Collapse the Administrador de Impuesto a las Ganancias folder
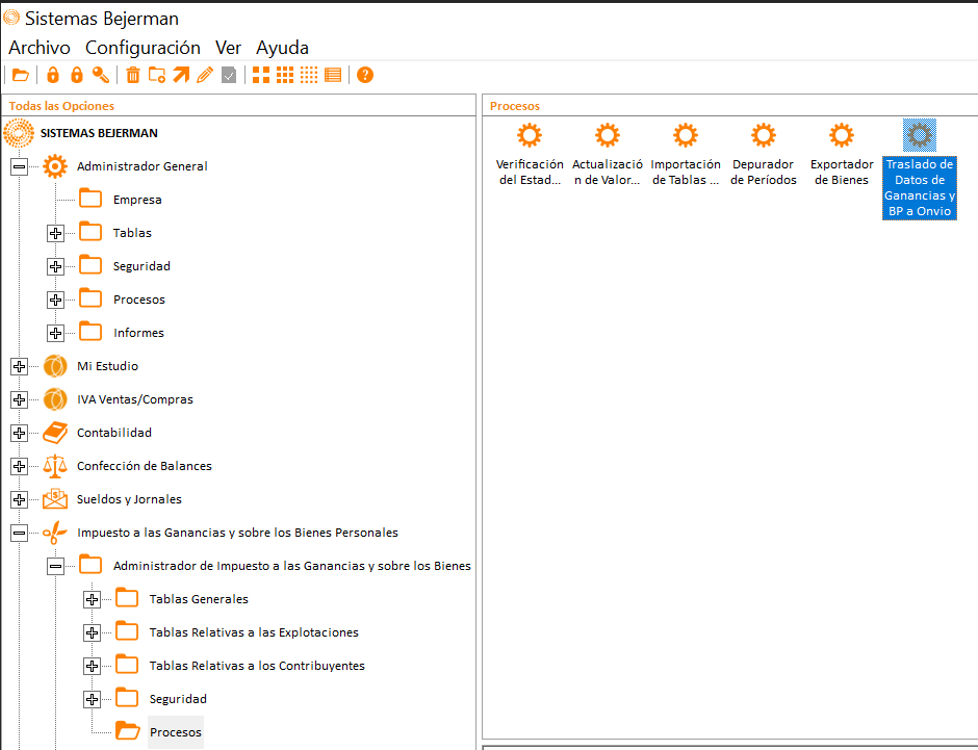This screenshot has width=978, height=750. pos(56,567)
